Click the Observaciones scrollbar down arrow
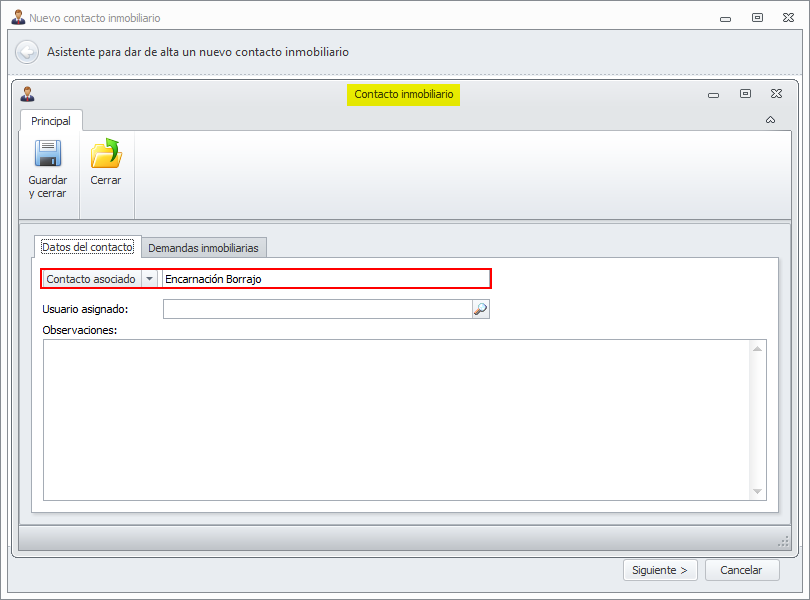The height and width of the screenshot is (600, 810). pos(757,491)
